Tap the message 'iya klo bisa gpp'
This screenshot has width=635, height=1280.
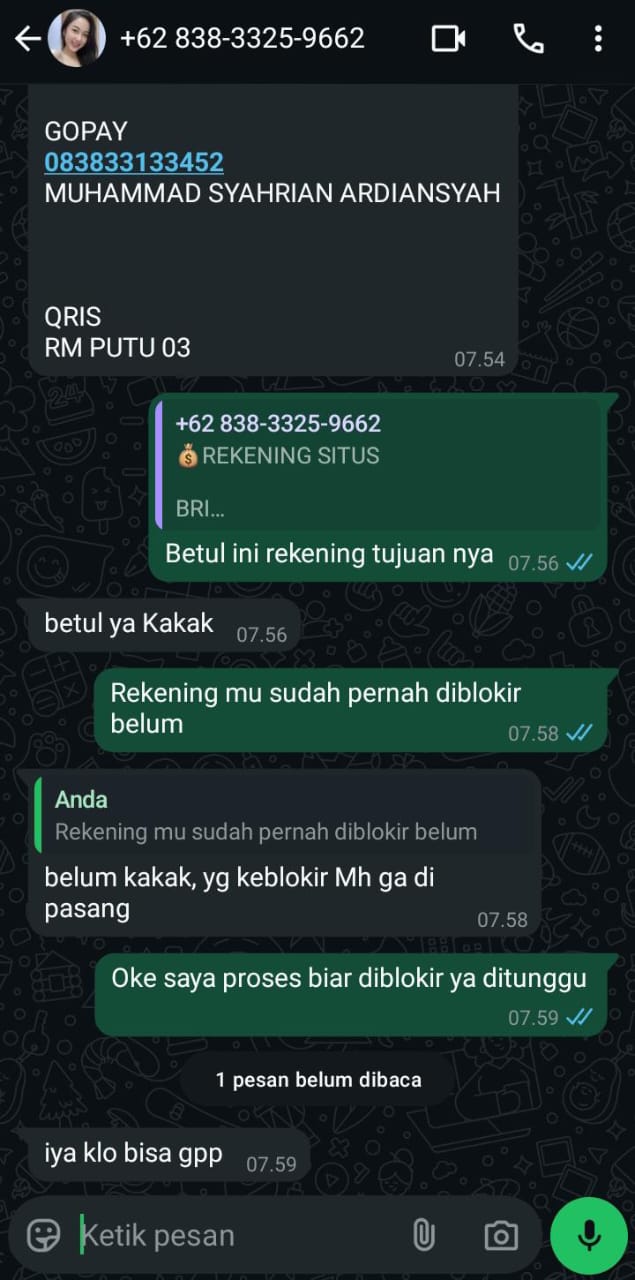(133, 1154)
